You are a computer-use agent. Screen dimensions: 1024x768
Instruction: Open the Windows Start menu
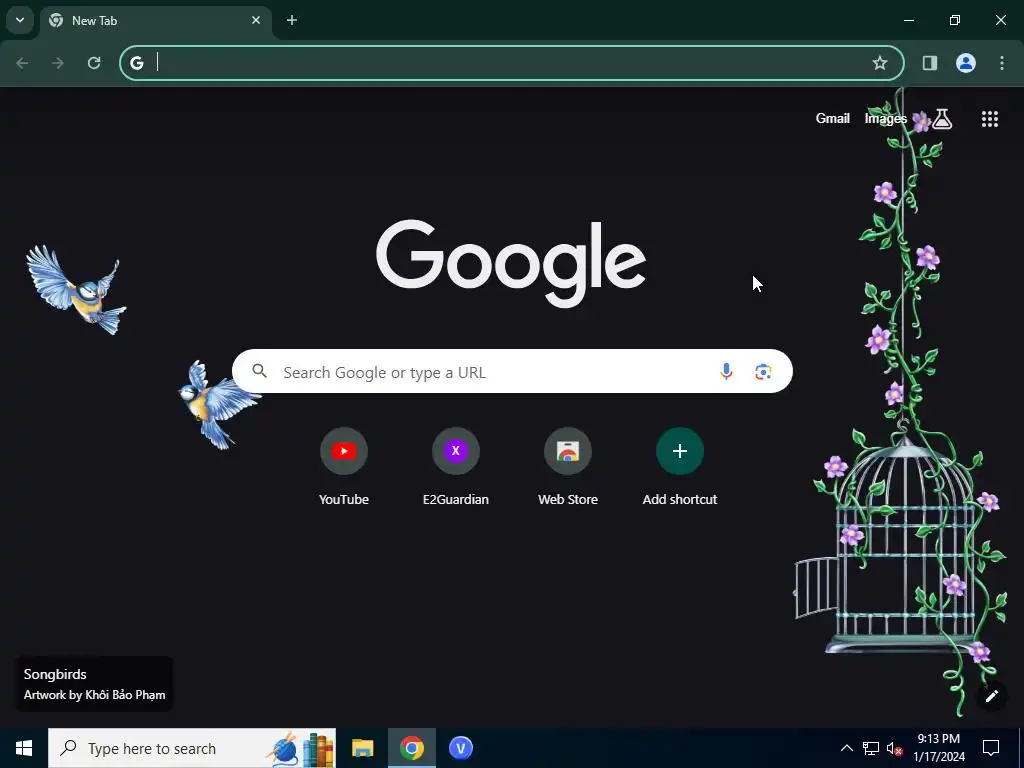pos(24,748)
